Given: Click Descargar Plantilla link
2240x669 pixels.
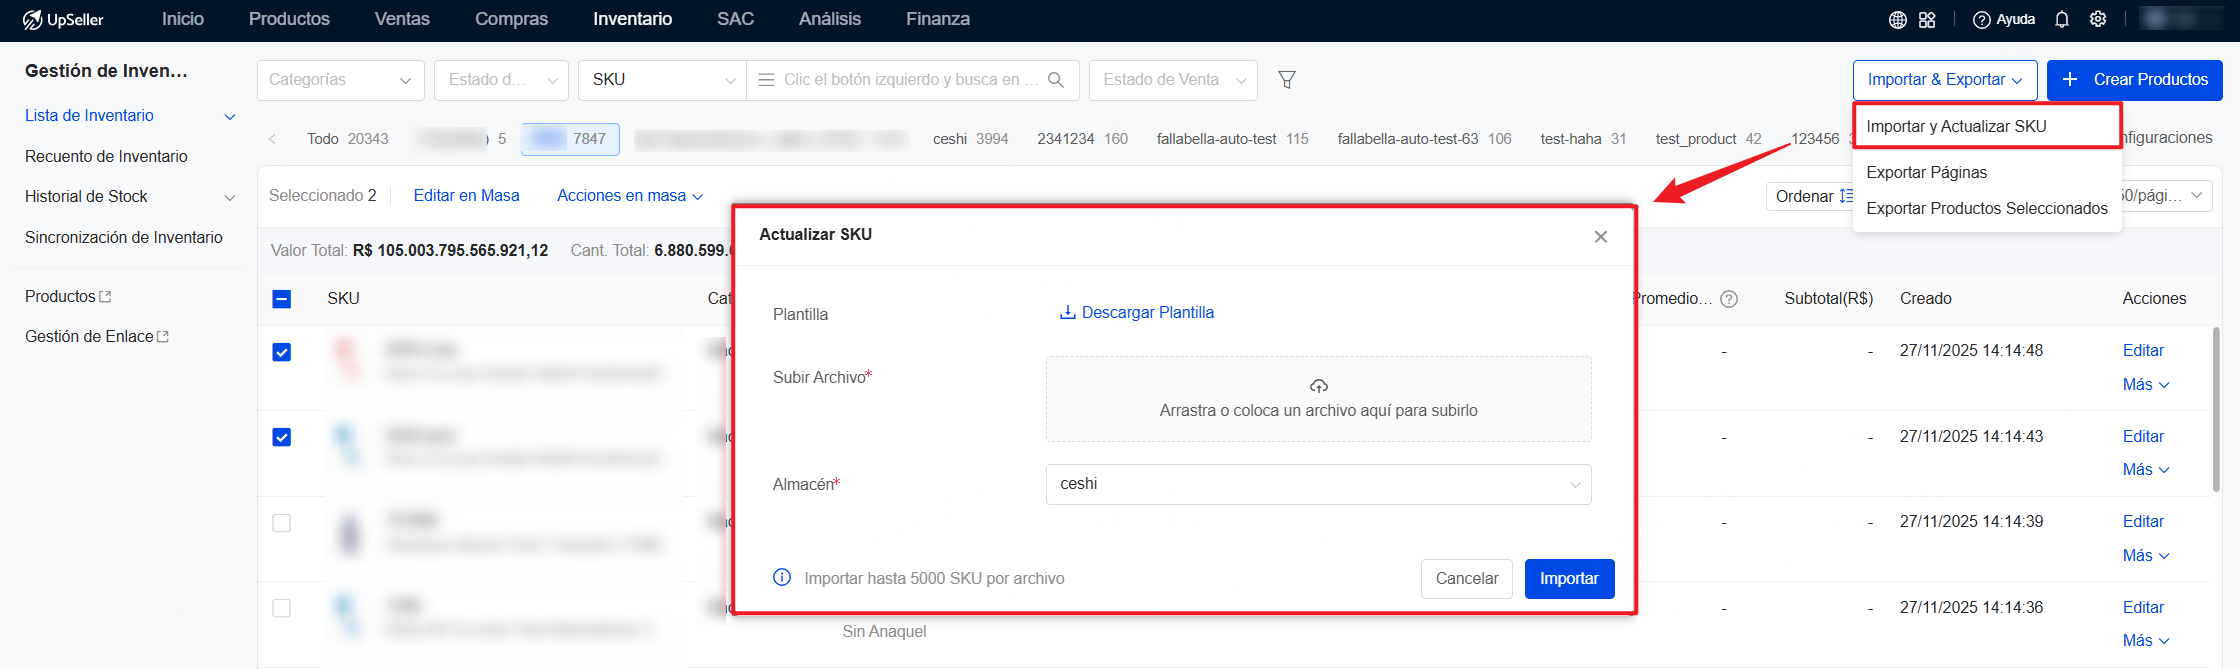Looking at the screenshot, I should 1137,313.
